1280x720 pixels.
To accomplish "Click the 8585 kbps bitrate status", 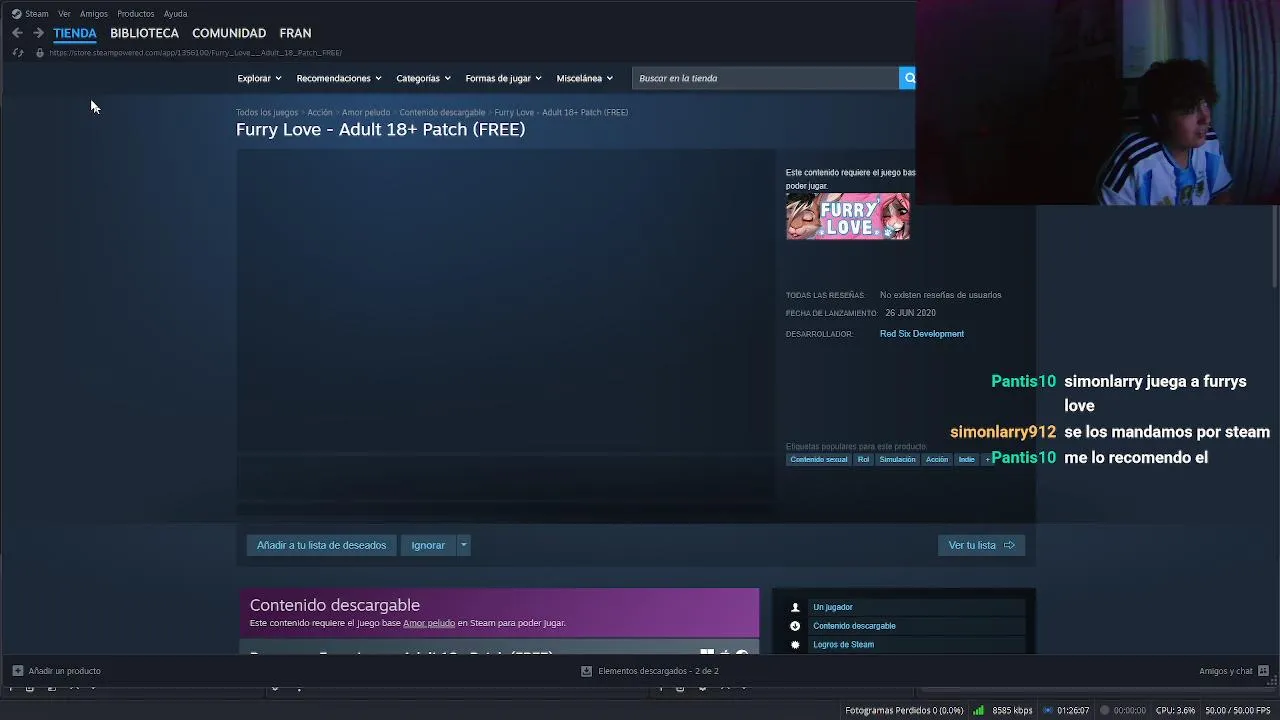I will (1013, 711).
